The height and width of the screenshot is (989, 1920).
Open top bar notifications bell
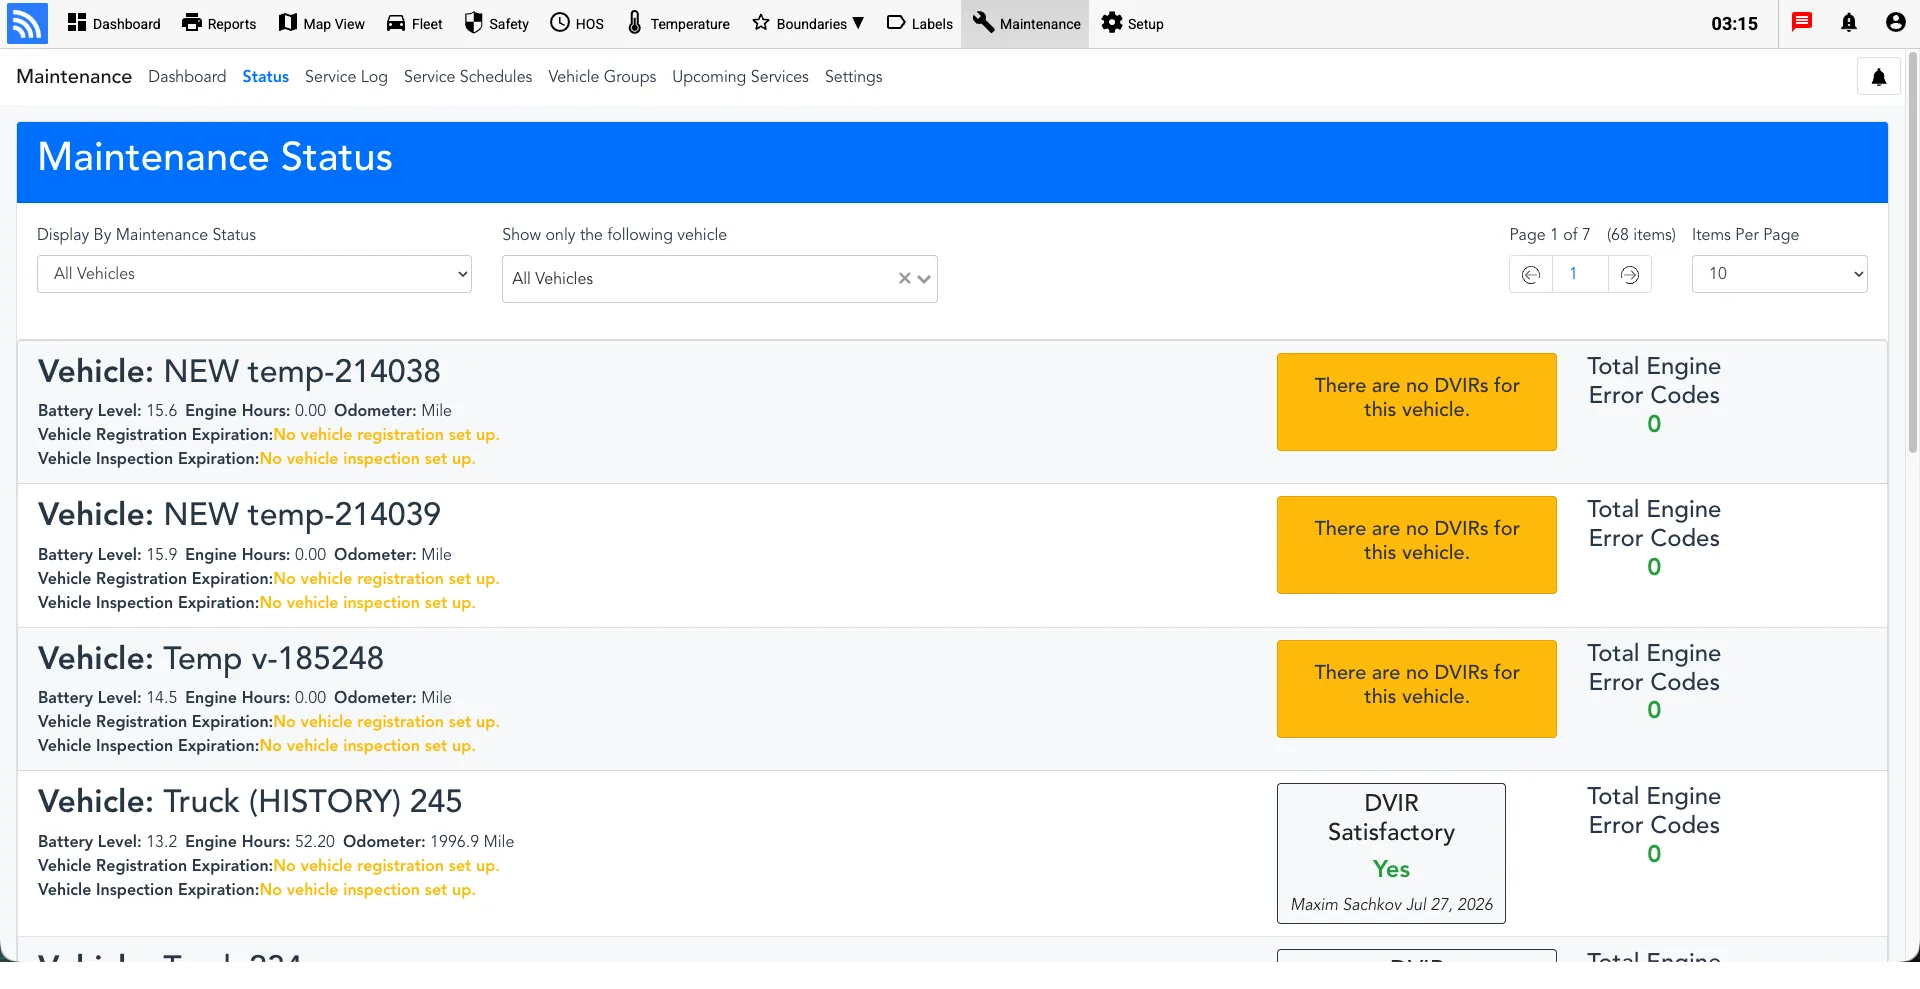coord(1849,22)
